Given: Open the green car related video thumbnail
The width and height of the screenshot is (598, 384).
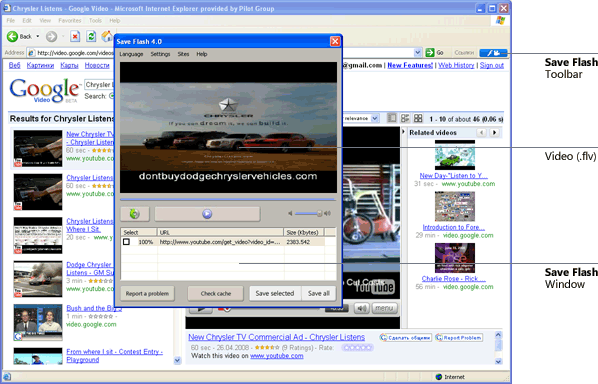Looking at the screenshot, I should (455, 155).
